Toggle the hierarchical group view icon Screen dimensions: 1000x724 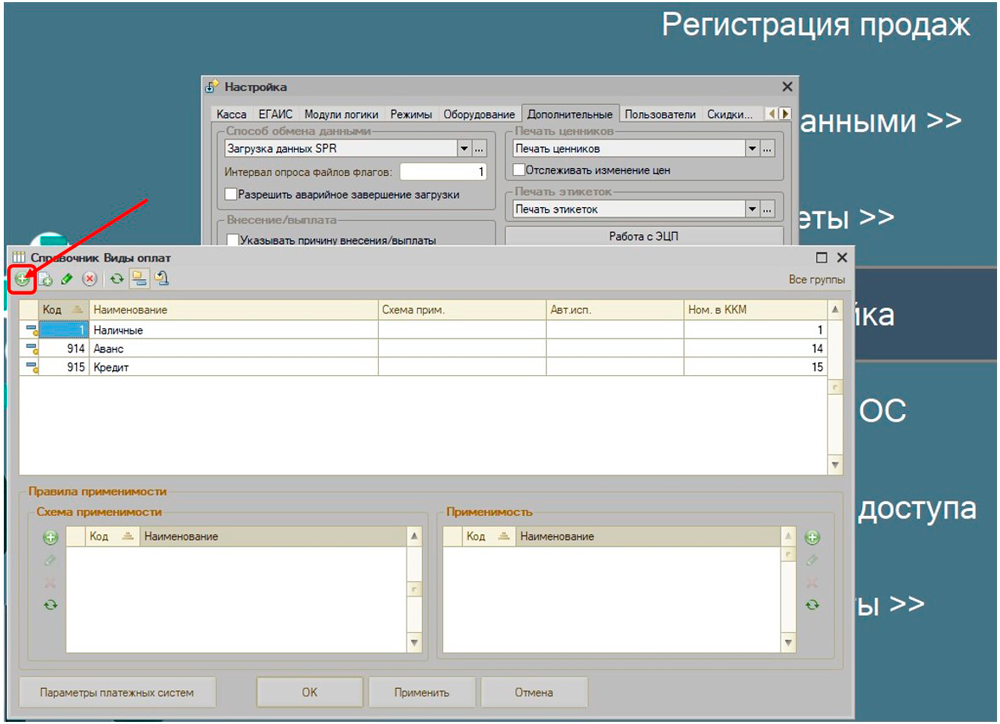pyautogui.click(x=138, y=279)
